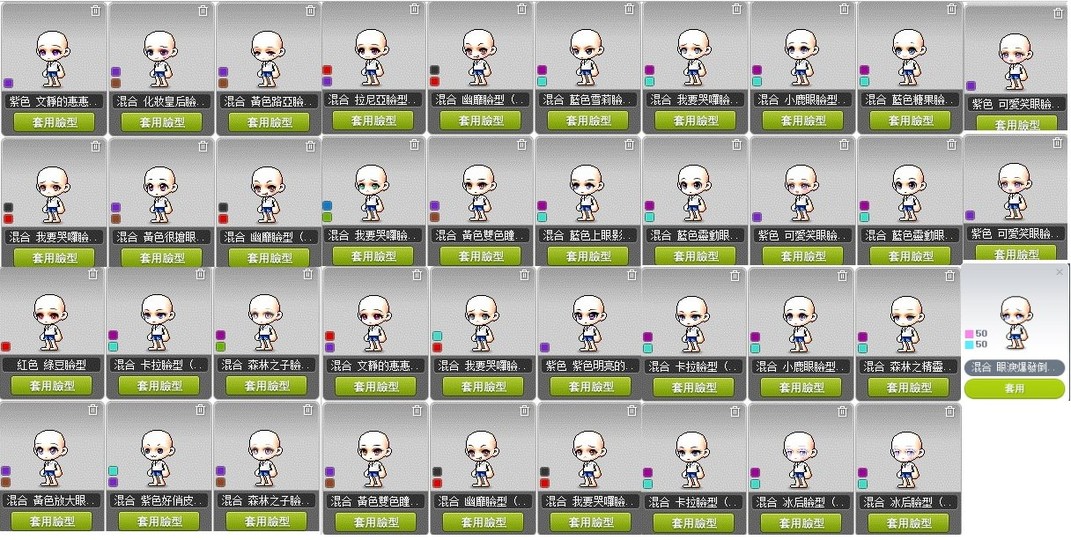
Task: Select red swatch on 紅色 綠豆臉型 card
Action: (6, 346)
